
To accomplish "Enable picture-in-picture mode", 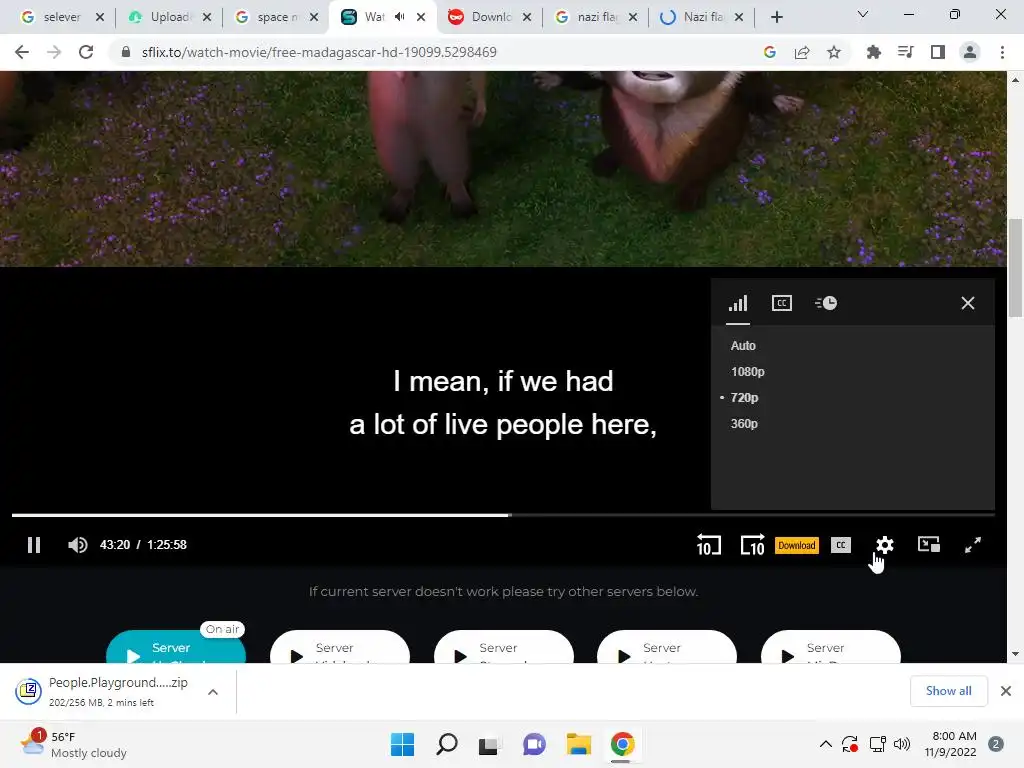I will point(929,545).
